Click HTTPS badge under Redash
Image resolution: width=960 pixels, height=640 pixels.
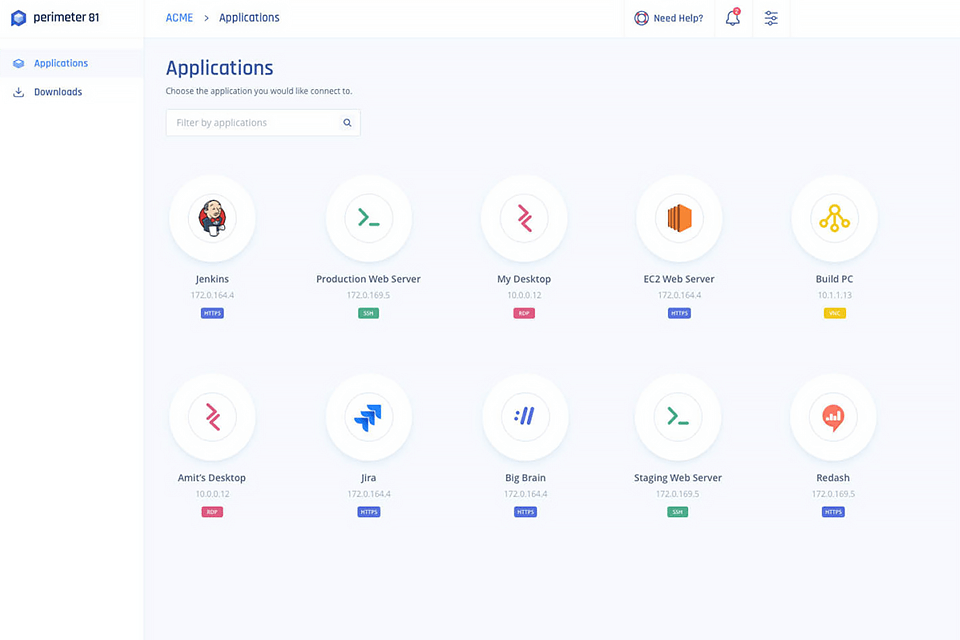(x=833, y=512)
